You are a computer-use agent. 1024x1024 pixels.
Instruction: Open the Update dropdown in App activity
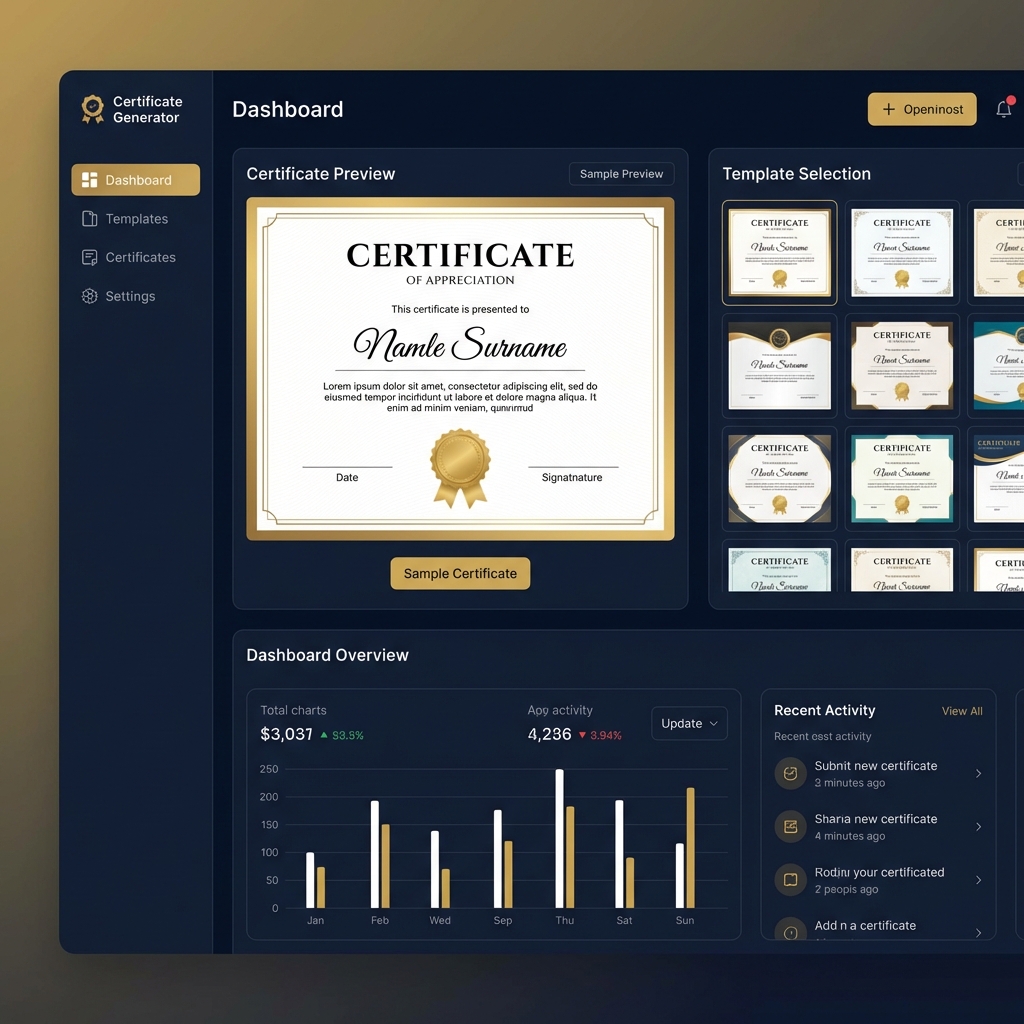coord(689,723)
